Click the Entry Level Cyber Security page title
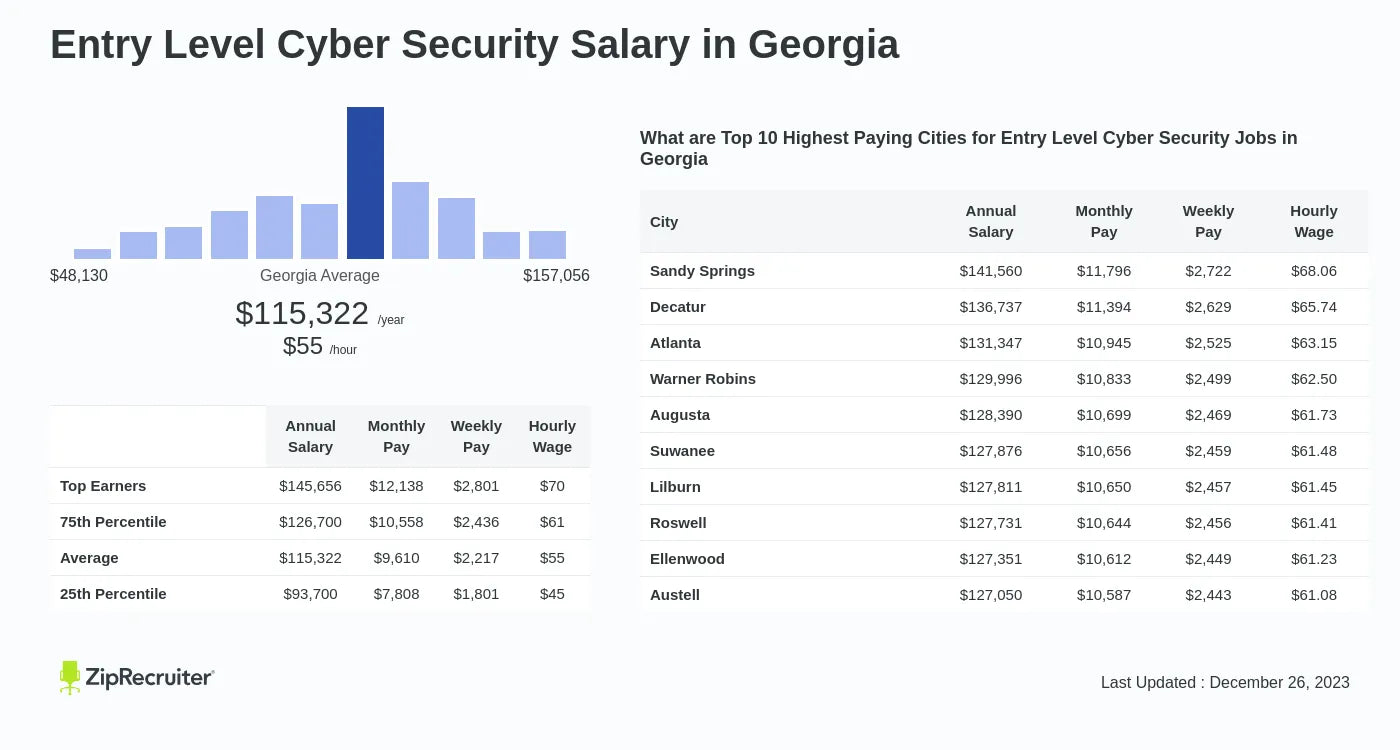This screenshot has height=750, width=1400. [x=474, y=45]
